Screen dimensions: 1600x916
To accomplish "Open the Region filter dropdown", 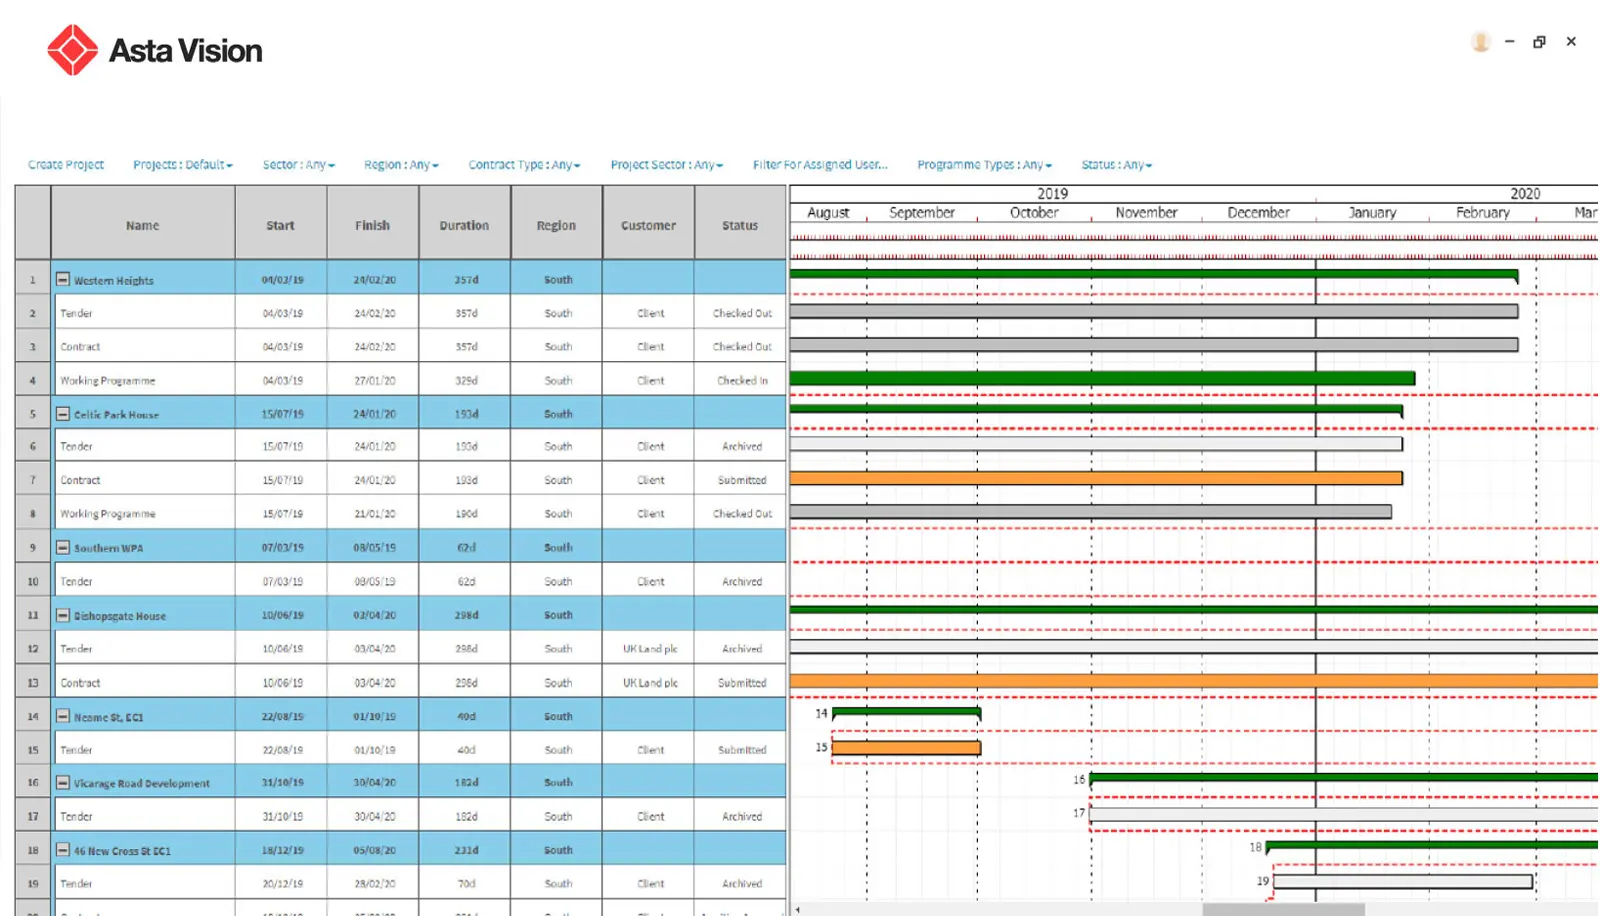I will tap(401, 165).
